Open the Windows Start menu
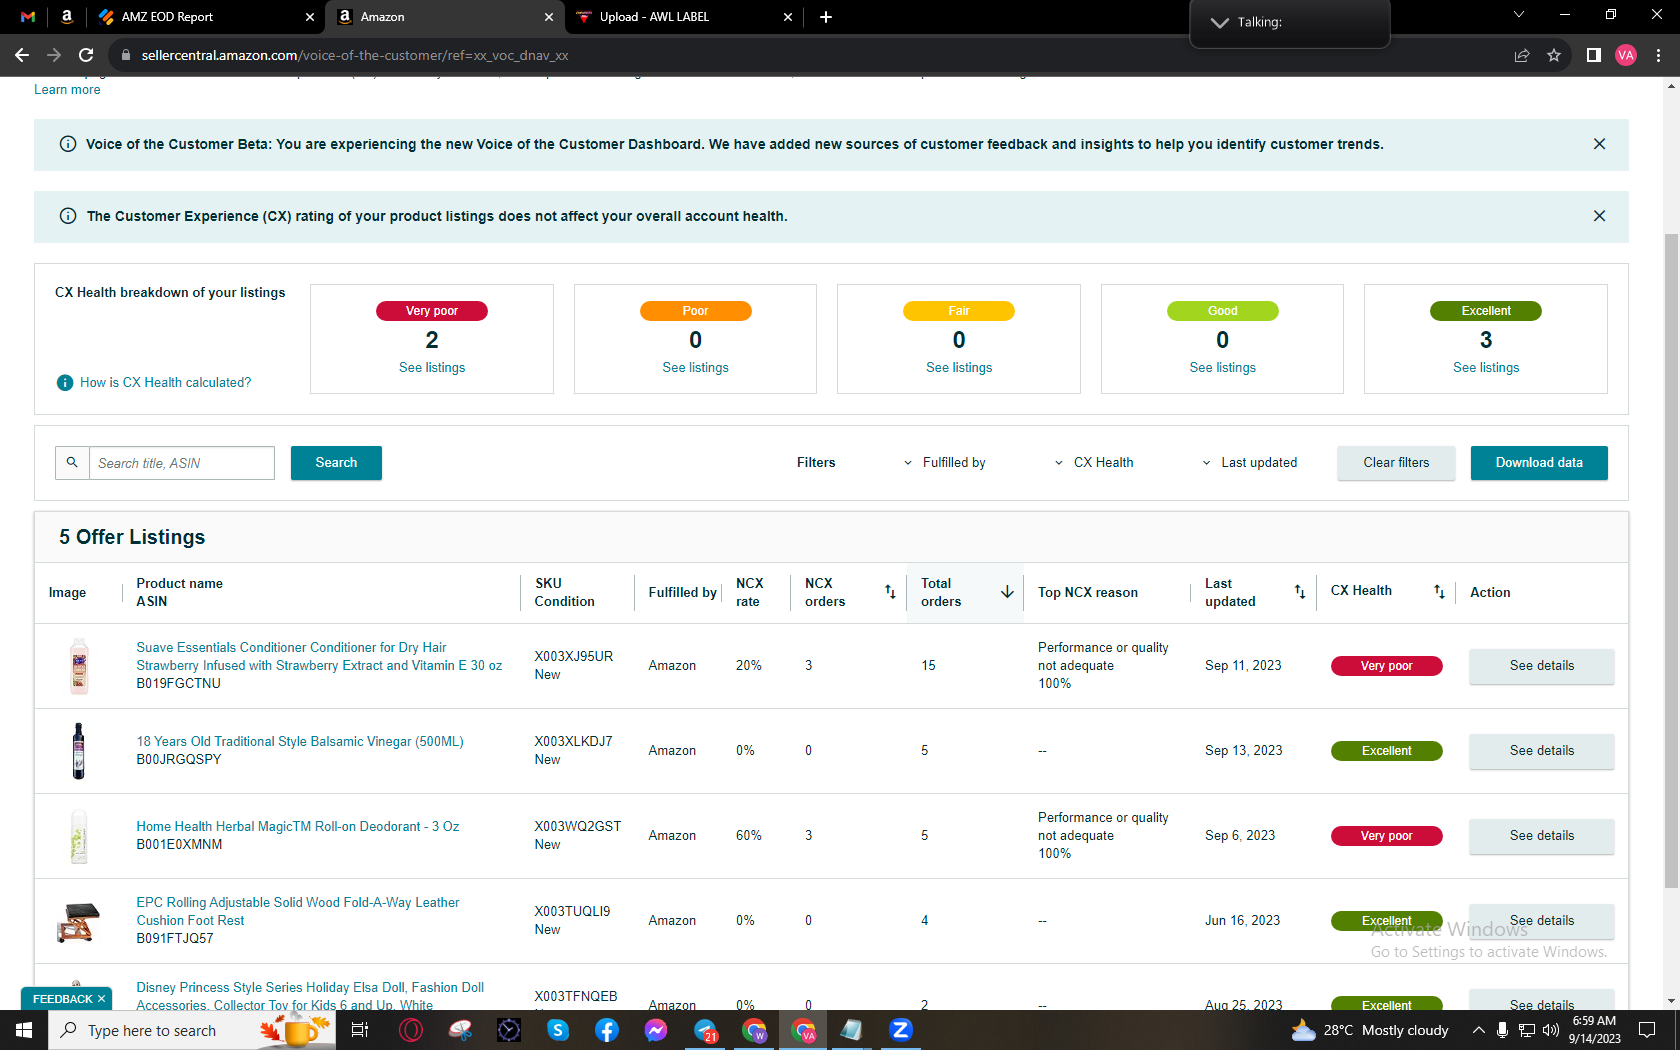The image size is (1680, 1050). point(24,1030)
